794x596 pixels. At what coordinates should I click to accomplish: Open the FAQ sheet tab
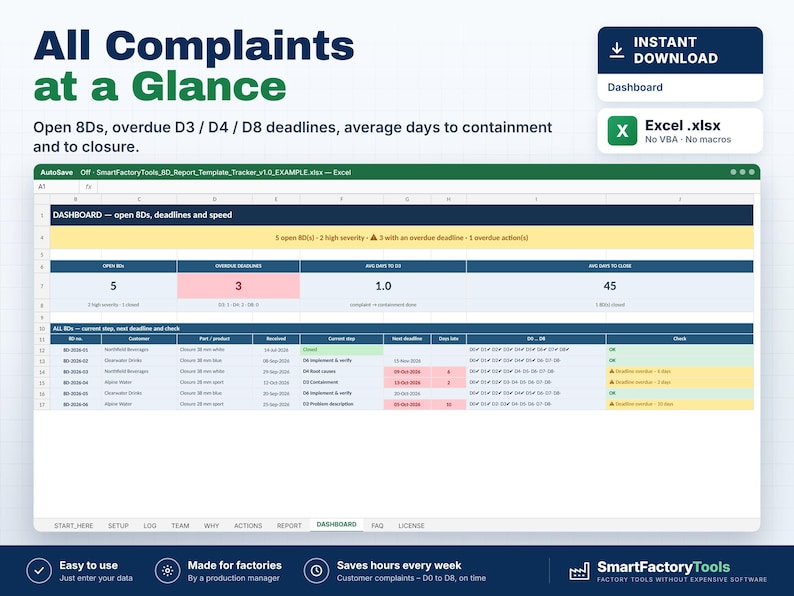tap(377, 526)
